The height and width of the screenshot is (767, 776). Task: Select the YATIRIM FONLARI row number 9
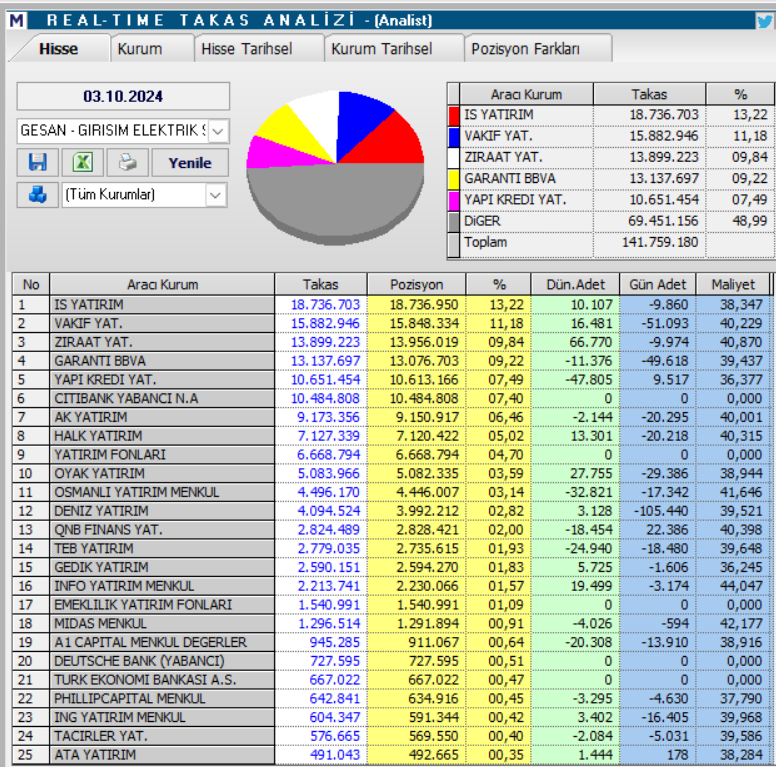pos(391,455)
